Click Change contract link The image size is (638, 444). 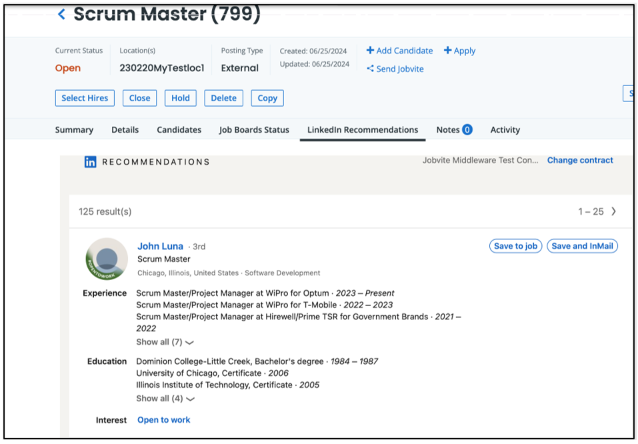580,160
